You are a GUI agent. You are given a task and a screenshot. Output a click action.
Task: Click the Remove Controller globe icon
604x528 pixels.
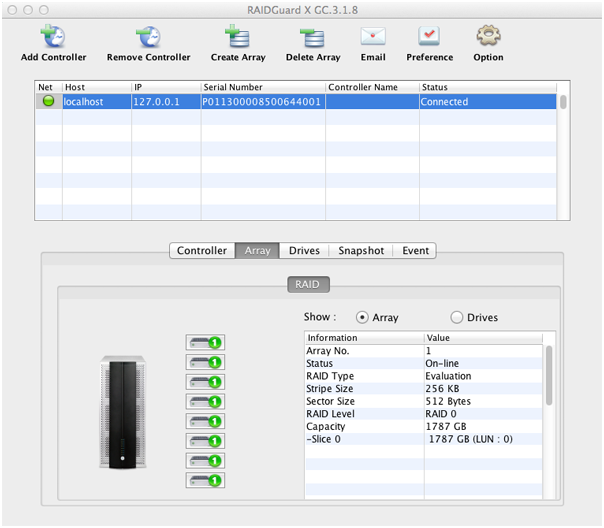tap(148, 36)
